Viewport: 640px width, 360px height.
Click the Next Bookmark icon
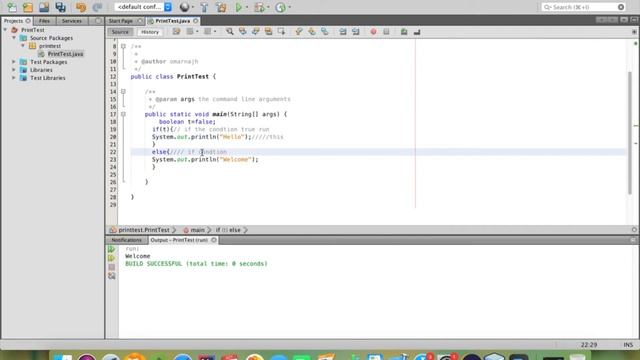312,32
